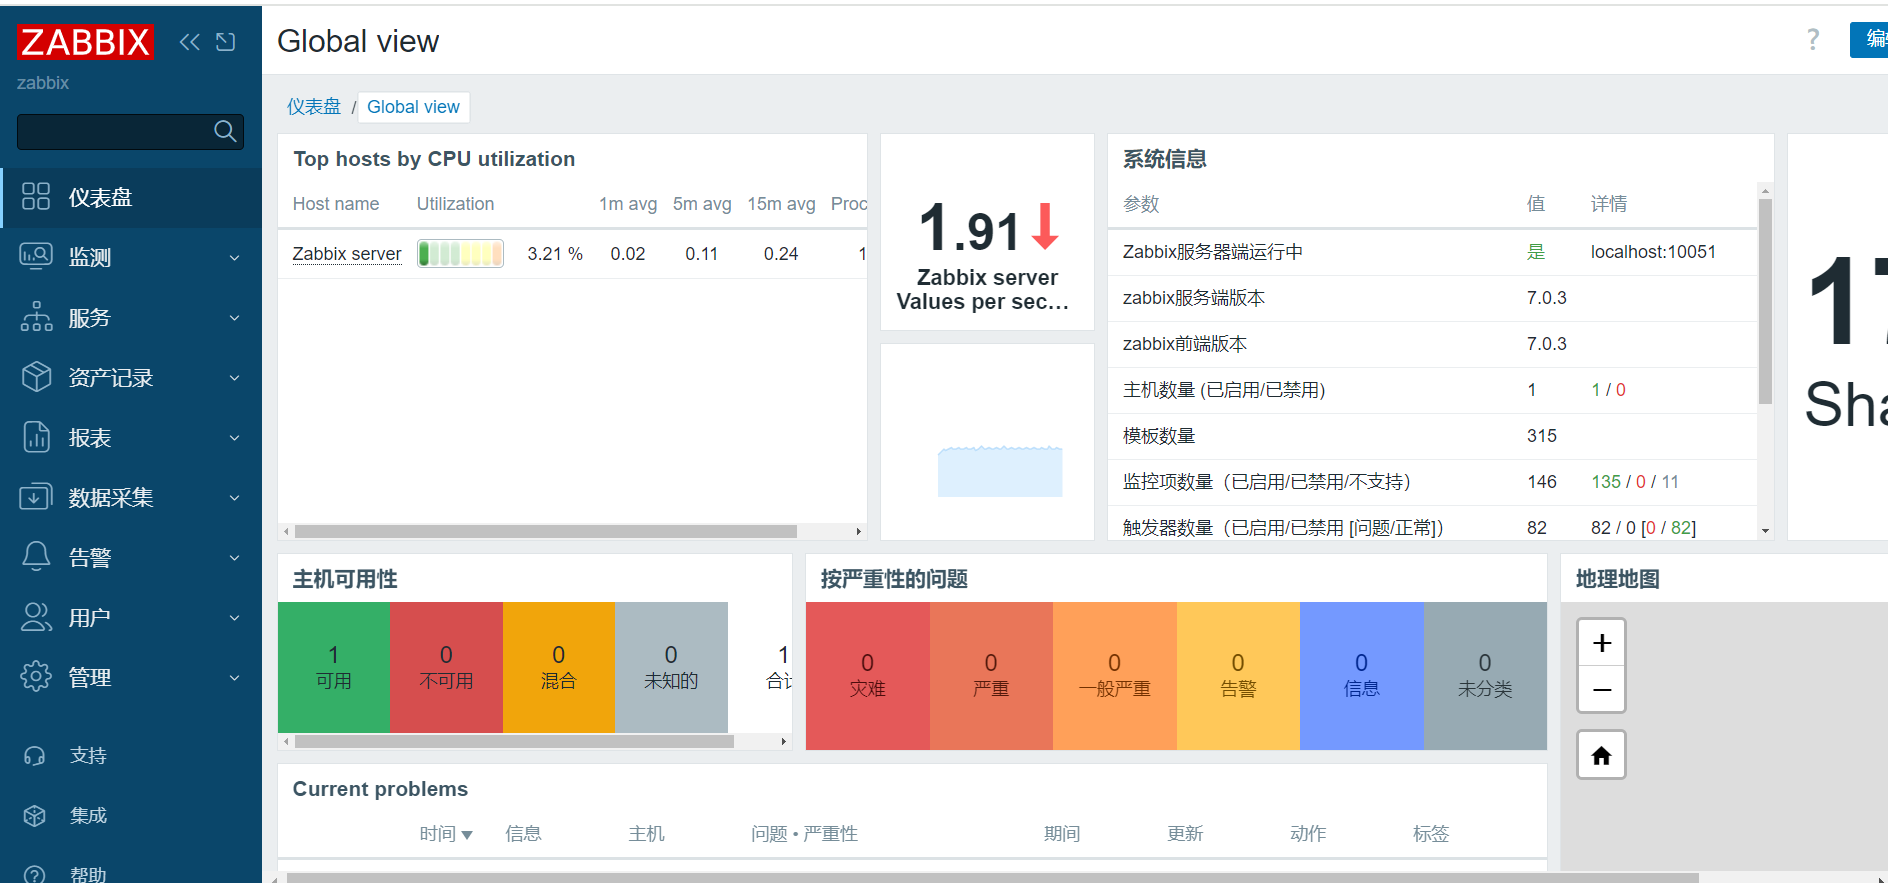Click the blue edit dashboard button
Screen dimensions: 1888x883
1869,39
